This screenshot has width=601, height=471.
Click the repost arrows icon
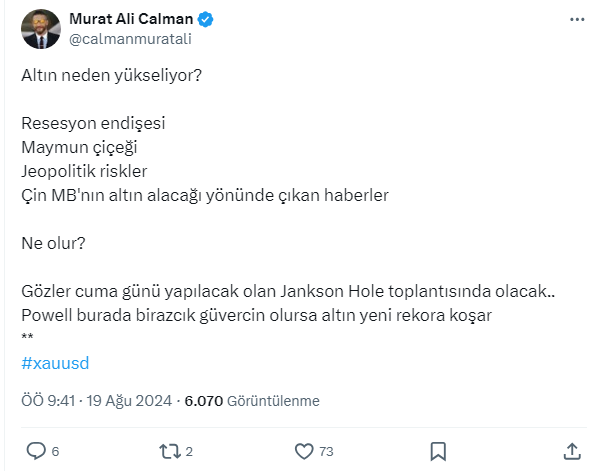click(x=169, y=450)
